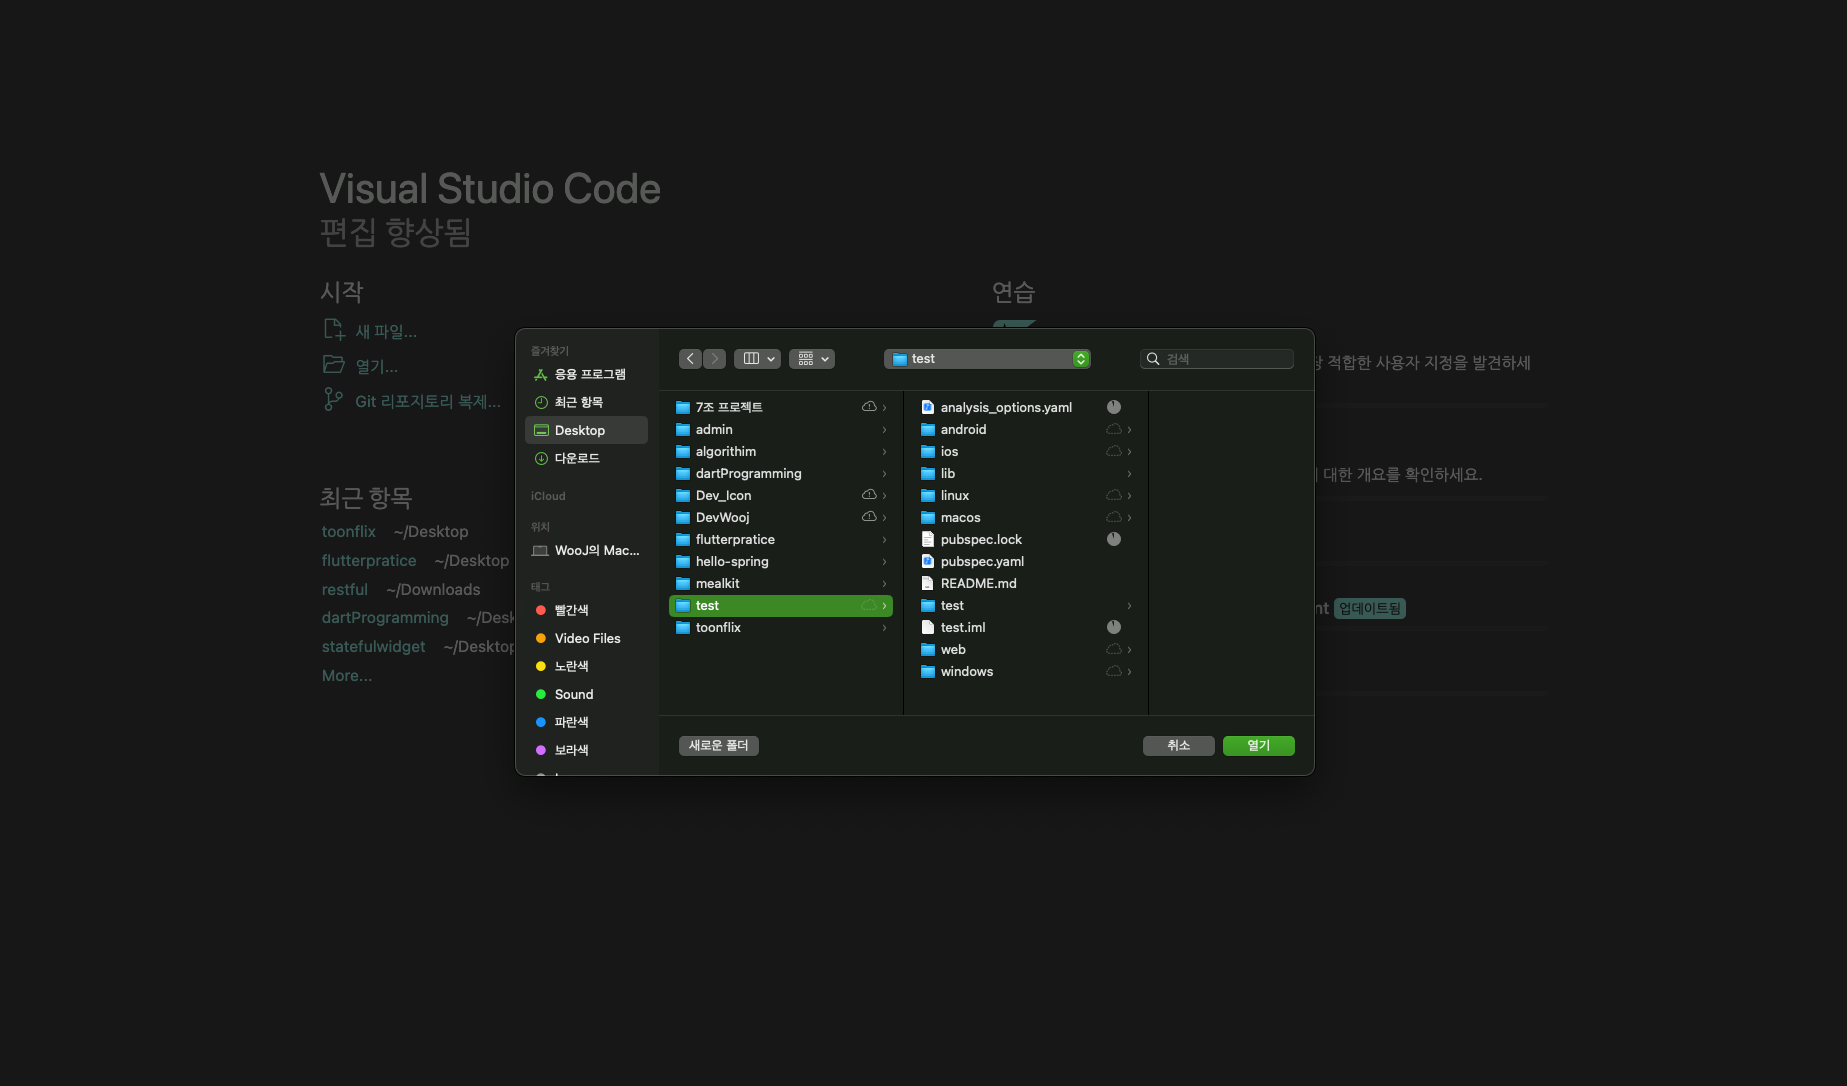Select the macos folder
The image size is (1847, 1086).
(1026, 517)
